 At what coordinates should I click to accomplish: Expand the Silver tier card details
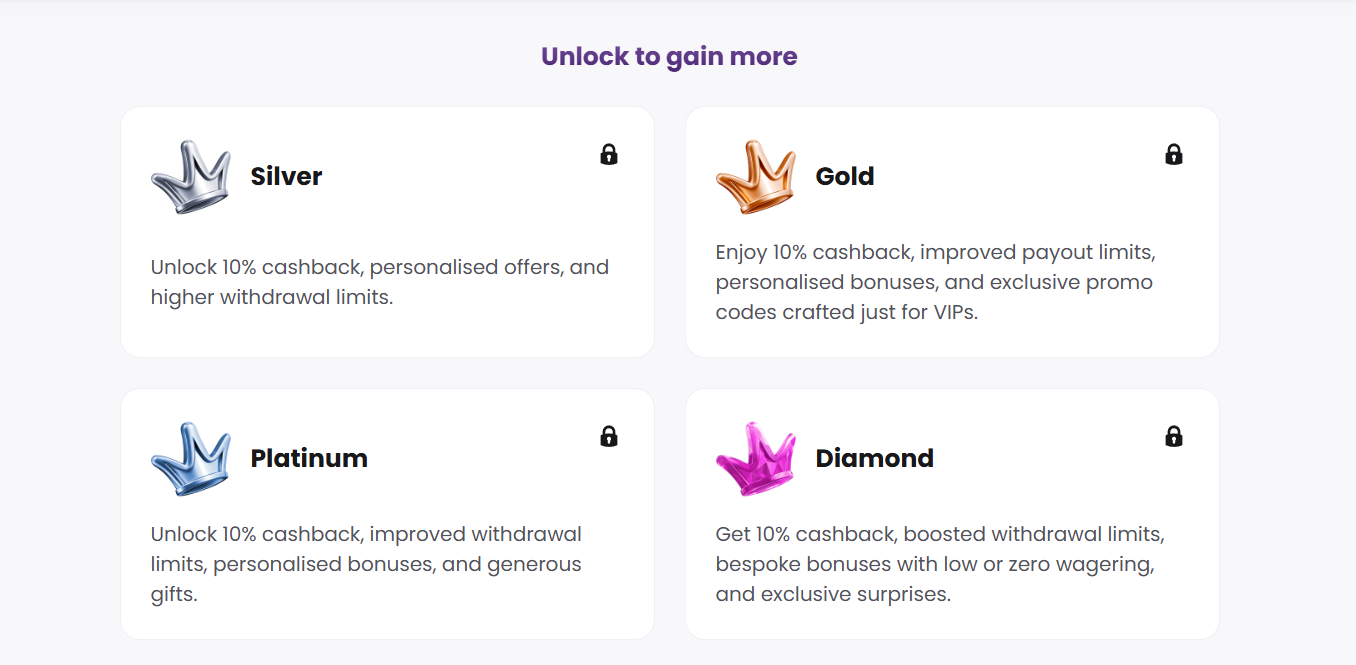click(387, 231)
